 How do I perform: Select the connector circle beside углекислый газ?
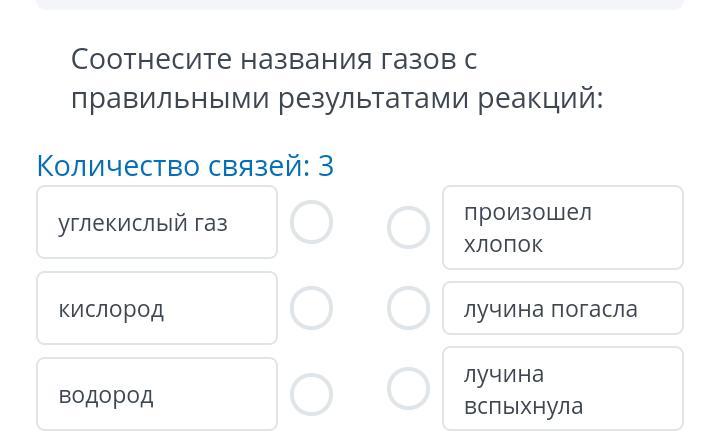(x=311, y=222)
